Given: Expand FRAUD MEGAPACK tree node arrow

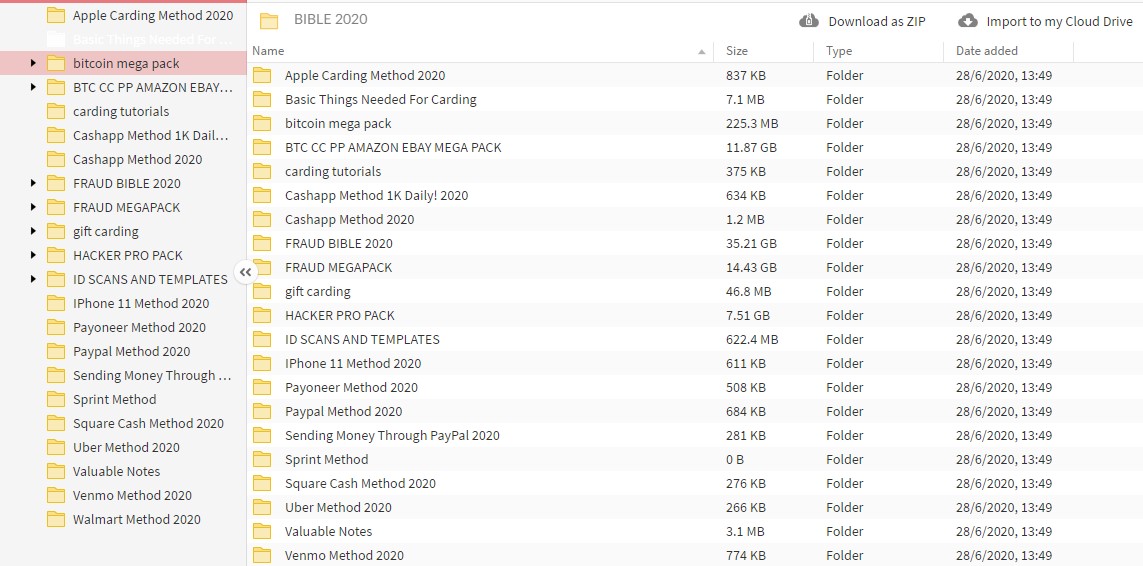Looking at the screenshot, I should point(33,207).
